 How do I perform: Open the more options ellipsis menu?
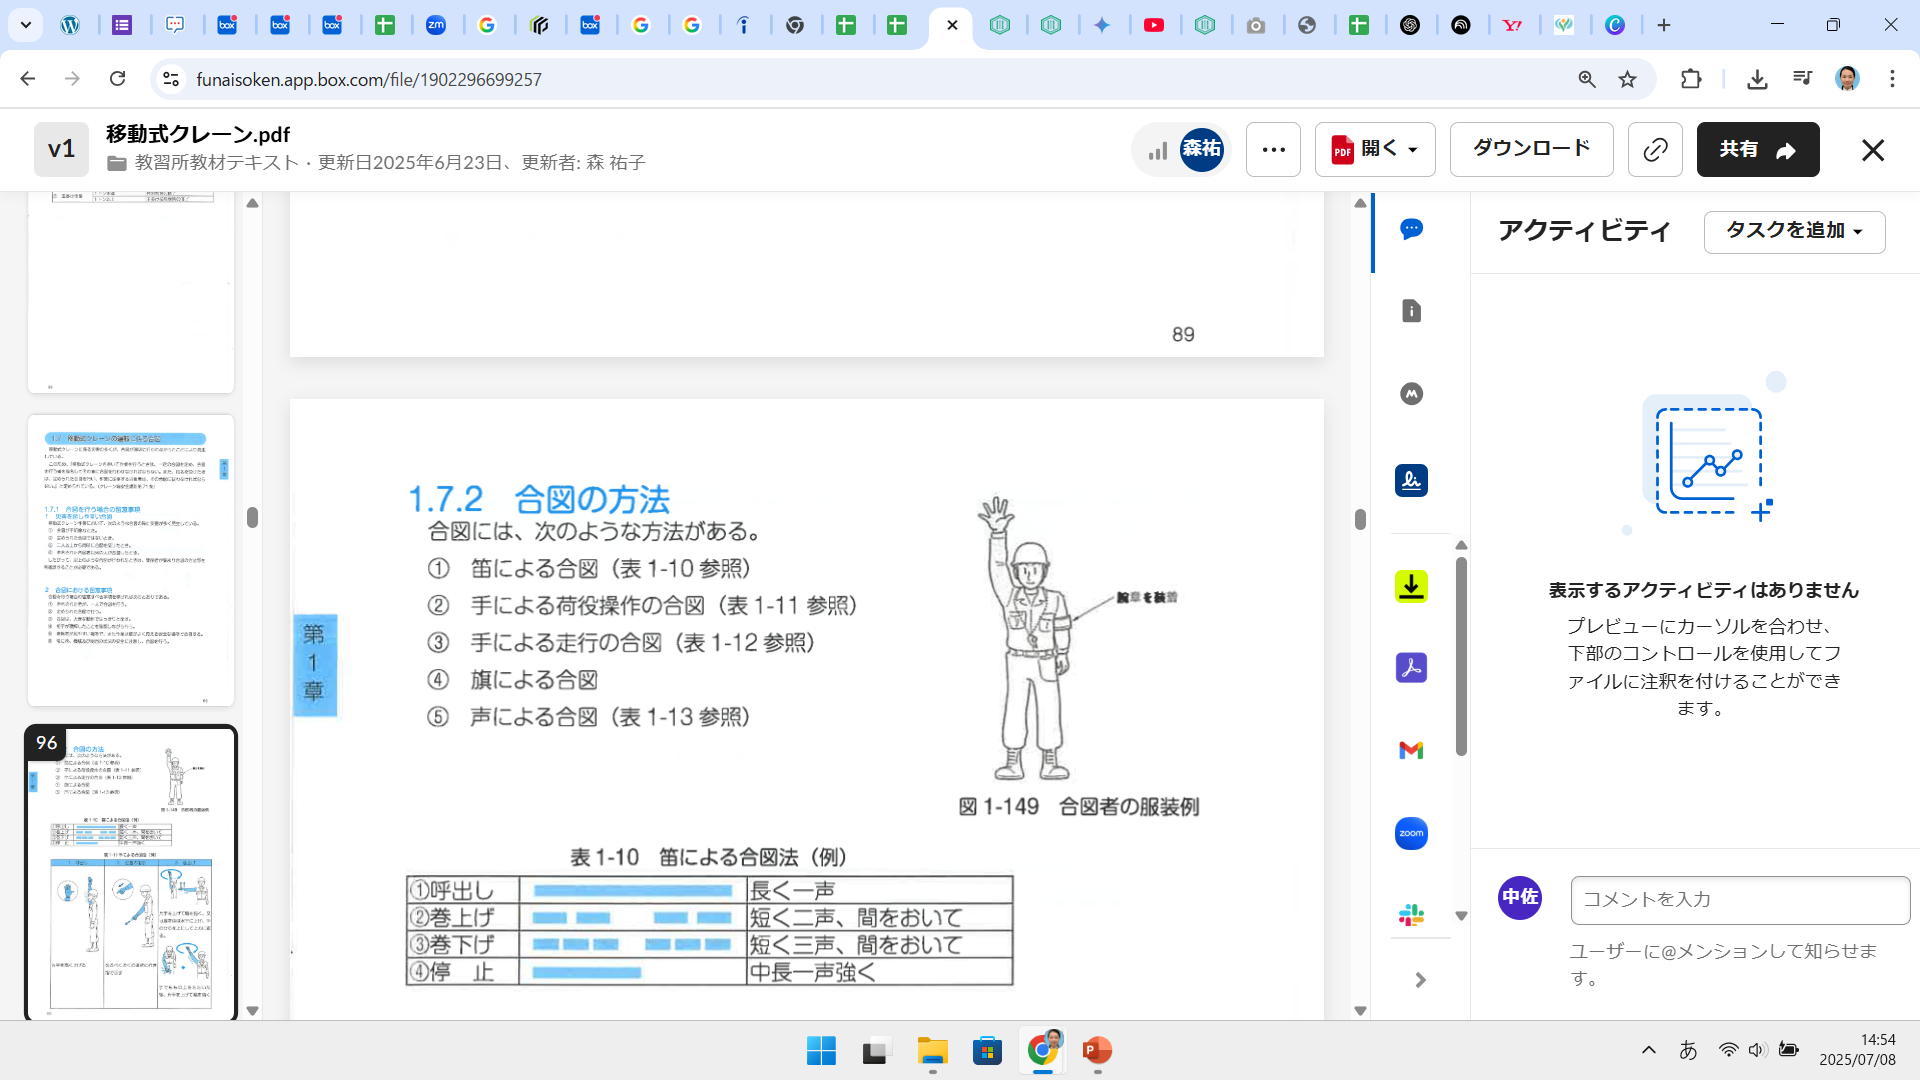click(x=1273, y=150)
